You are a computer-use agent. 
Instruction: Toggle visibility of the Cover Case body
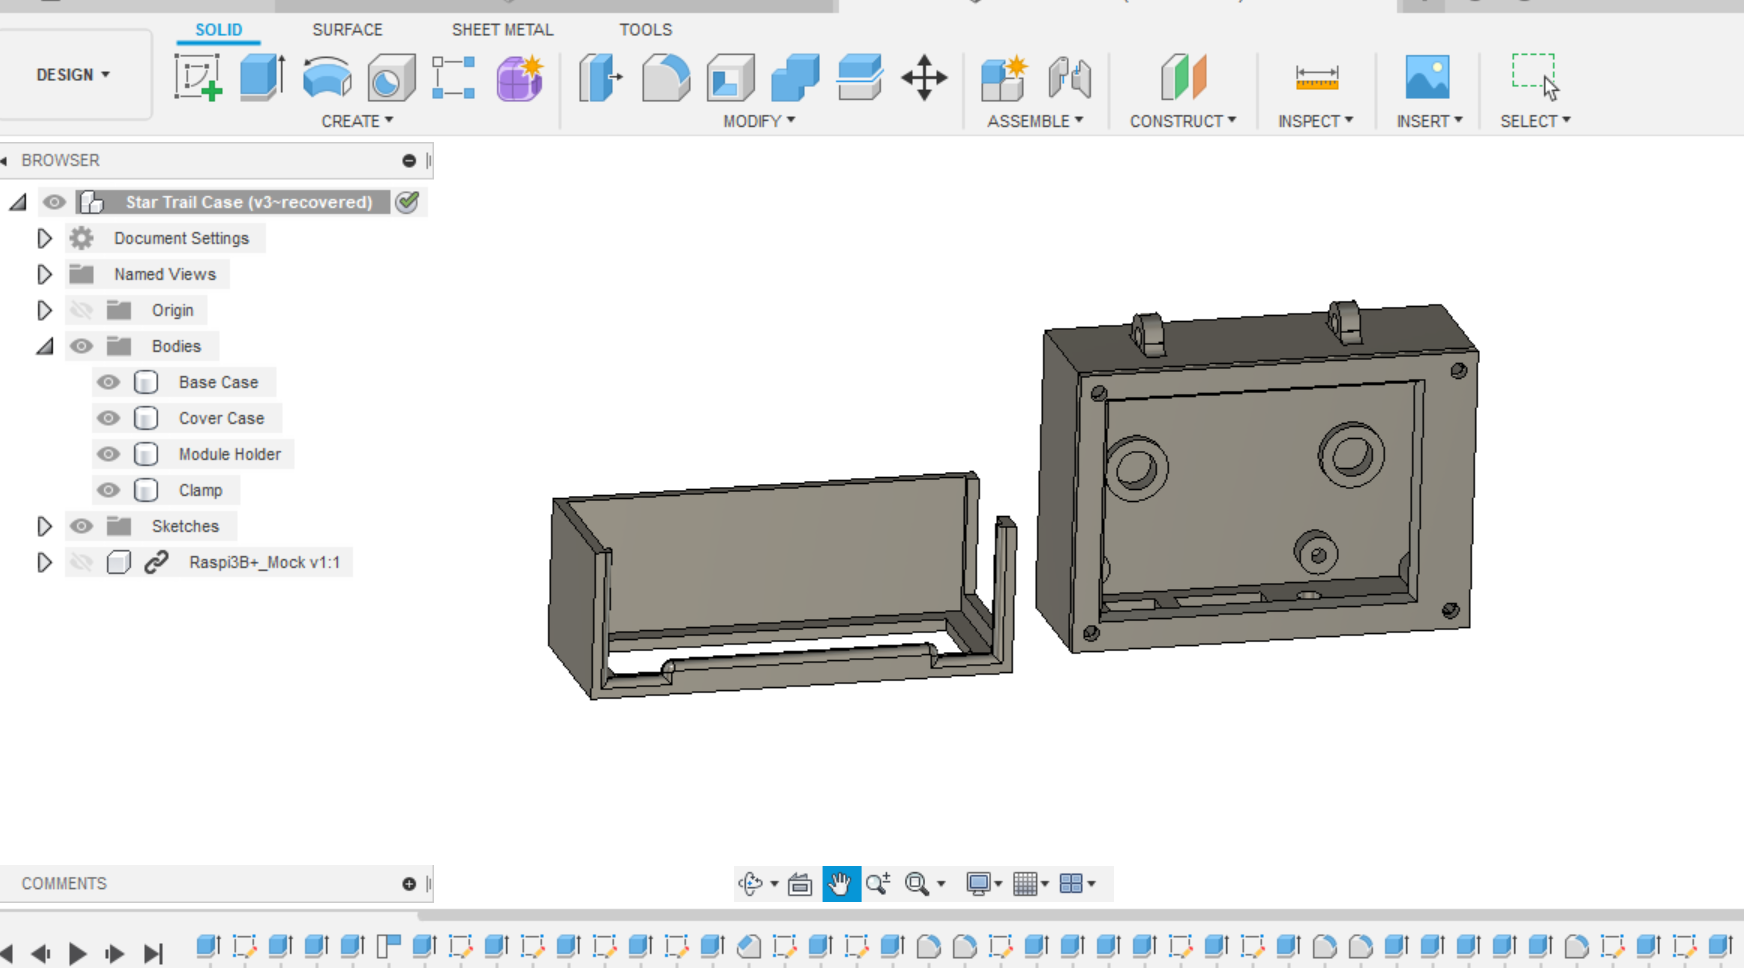click(108, 418)
